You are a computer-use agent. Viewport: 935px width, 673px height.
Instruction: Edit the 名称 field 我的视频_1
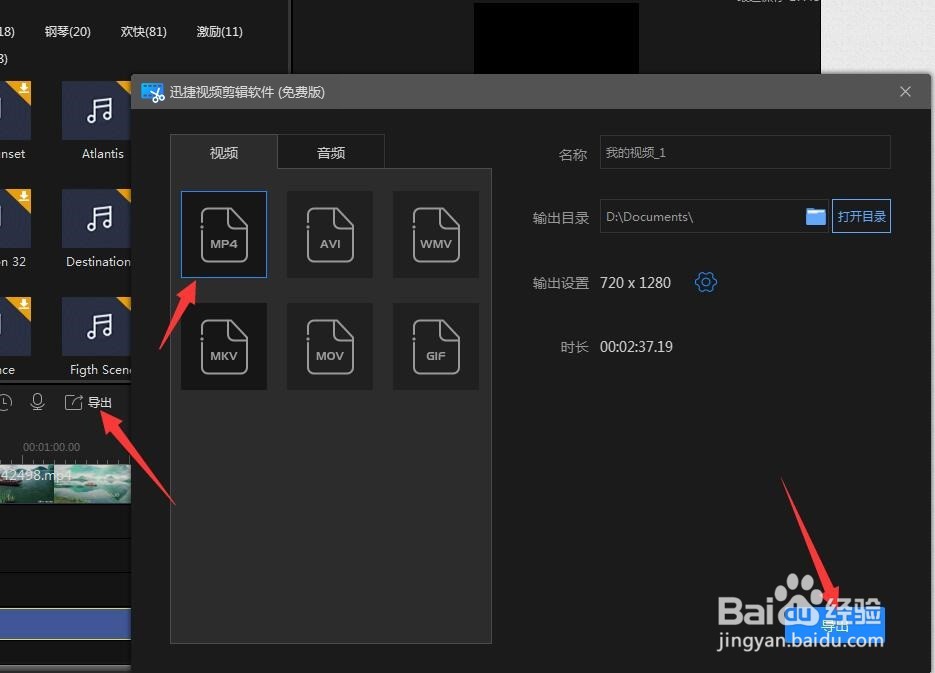pyautogui.click(x=745, y=153)
